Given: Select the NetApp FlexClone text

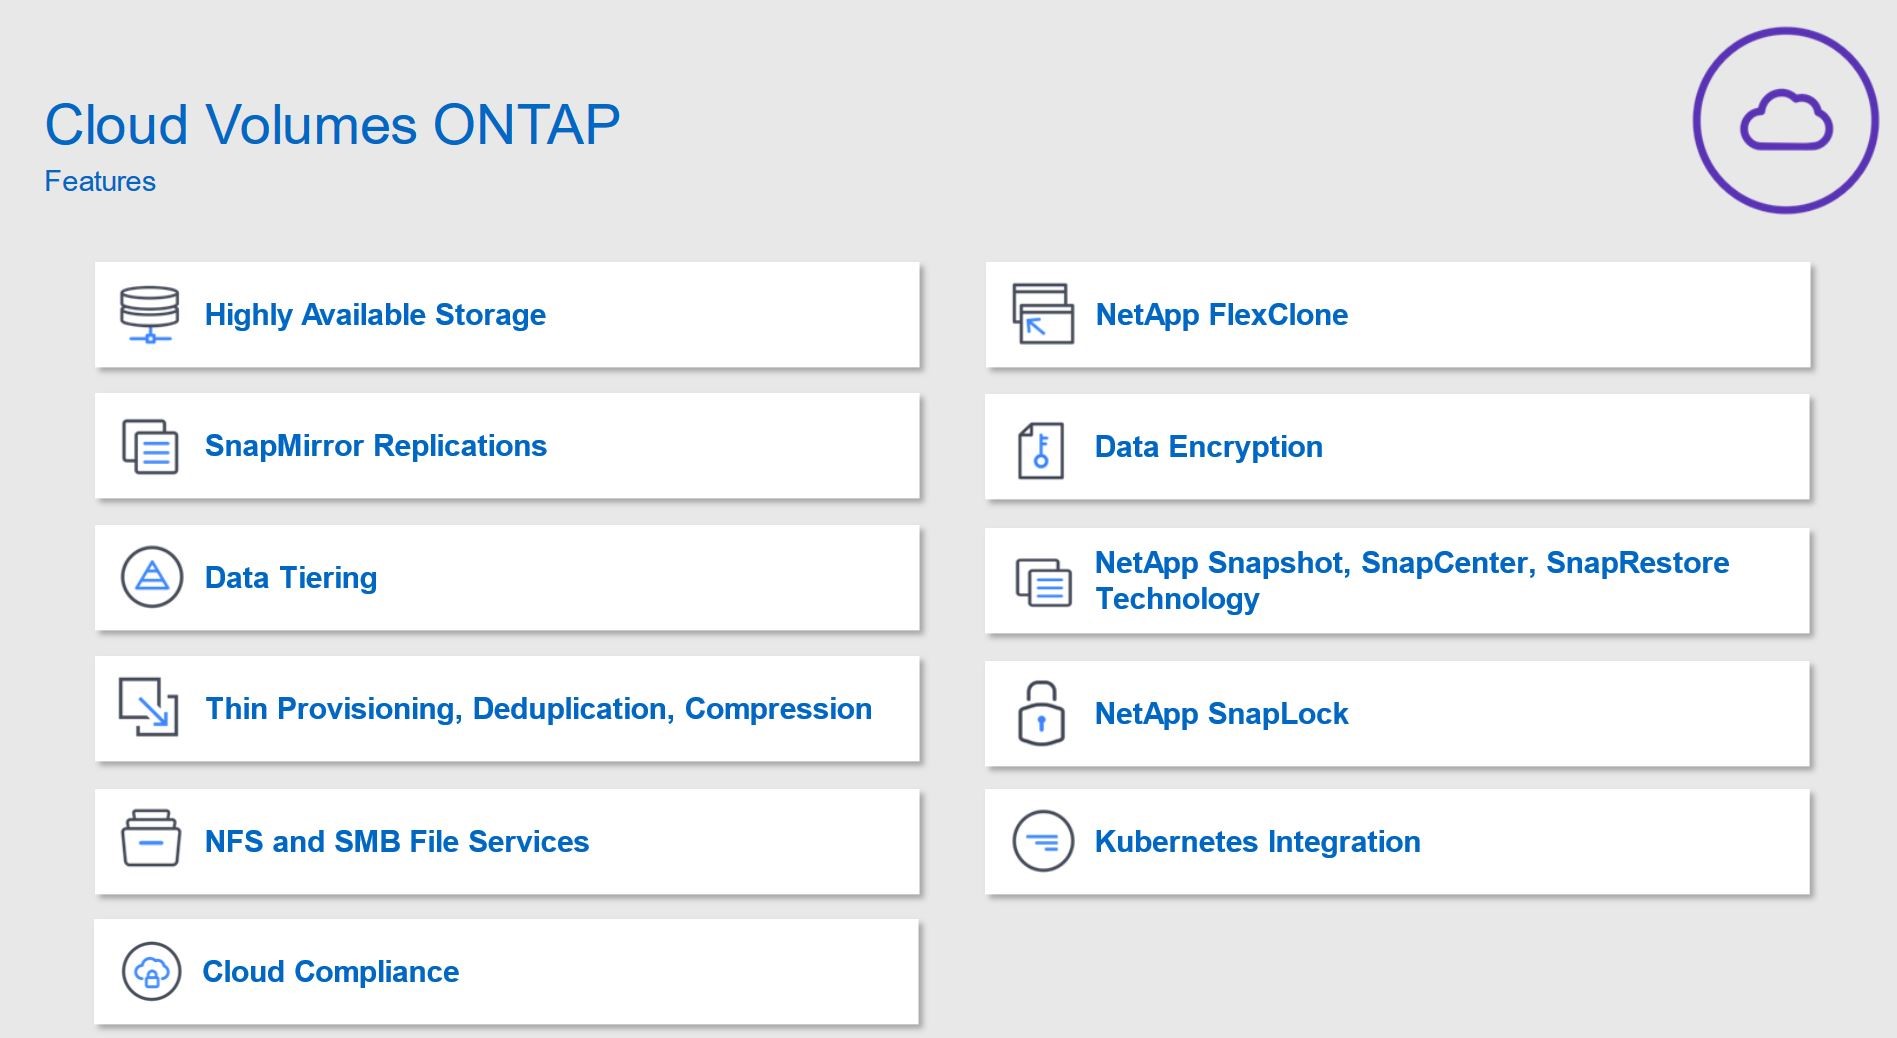Looking at the screenshot, I should (1222, 315).
